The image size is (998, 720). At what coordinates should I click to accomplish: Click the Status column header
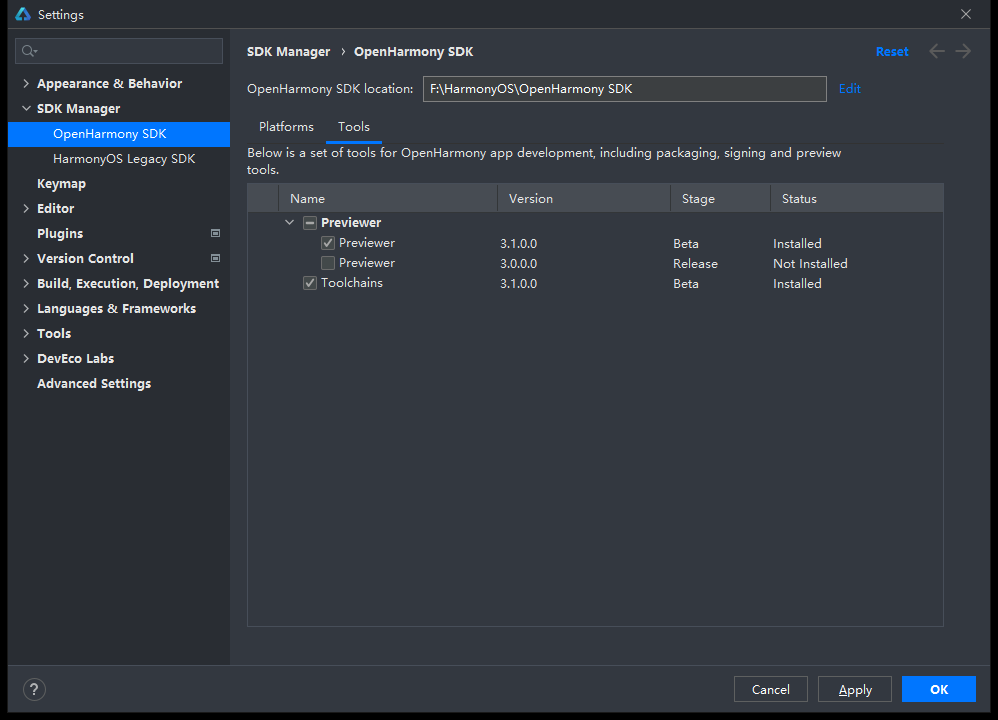click(x=857, y=198)
